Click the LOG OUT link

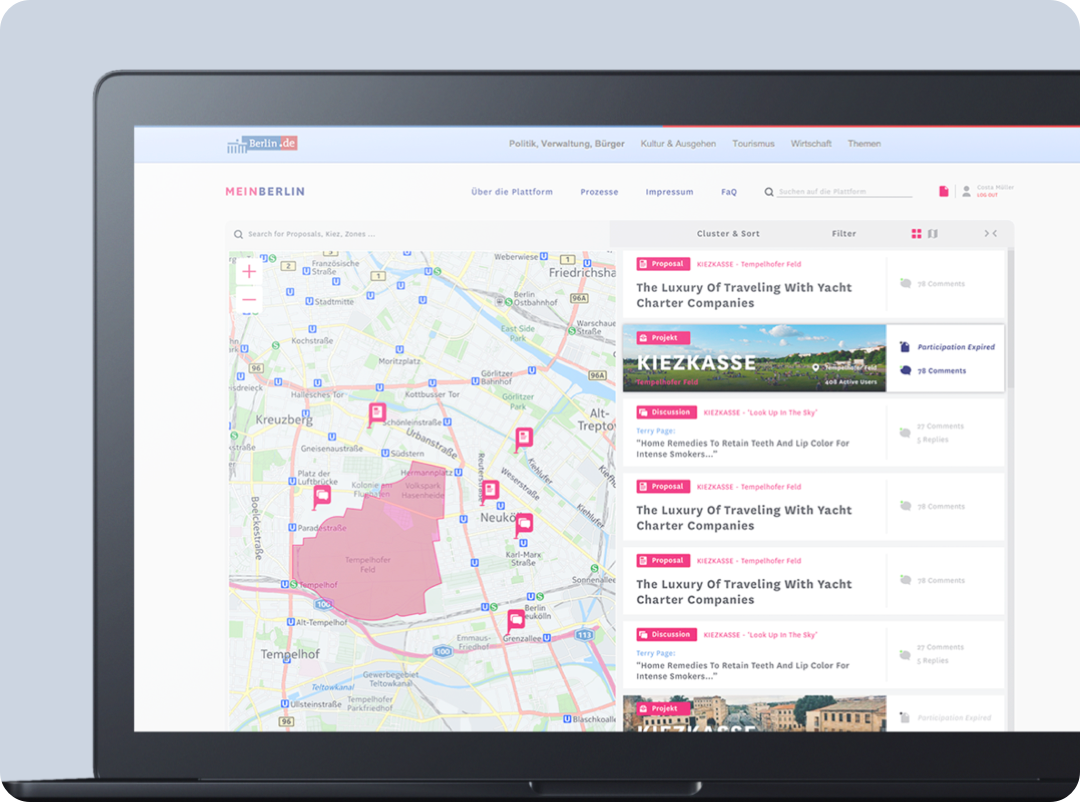[987, 195]
